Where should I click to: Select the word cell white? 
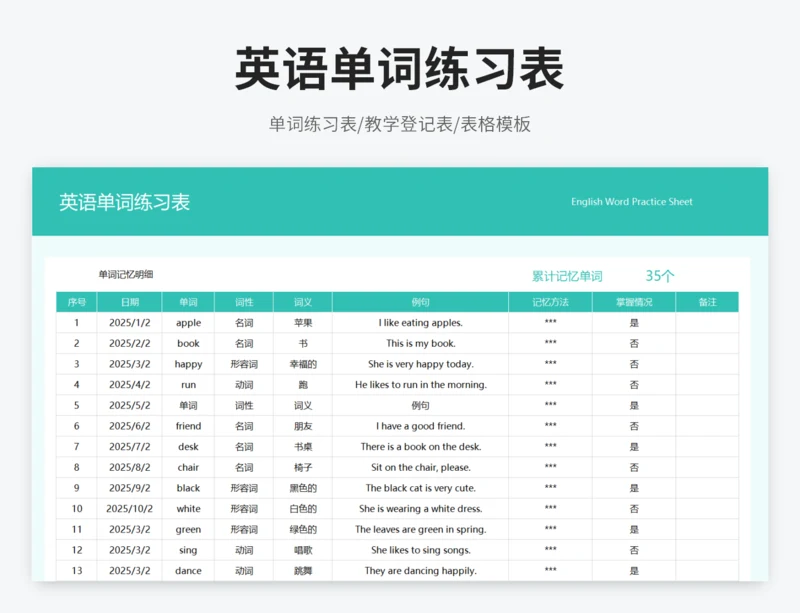pyautogui.click(x=188, y=509)
